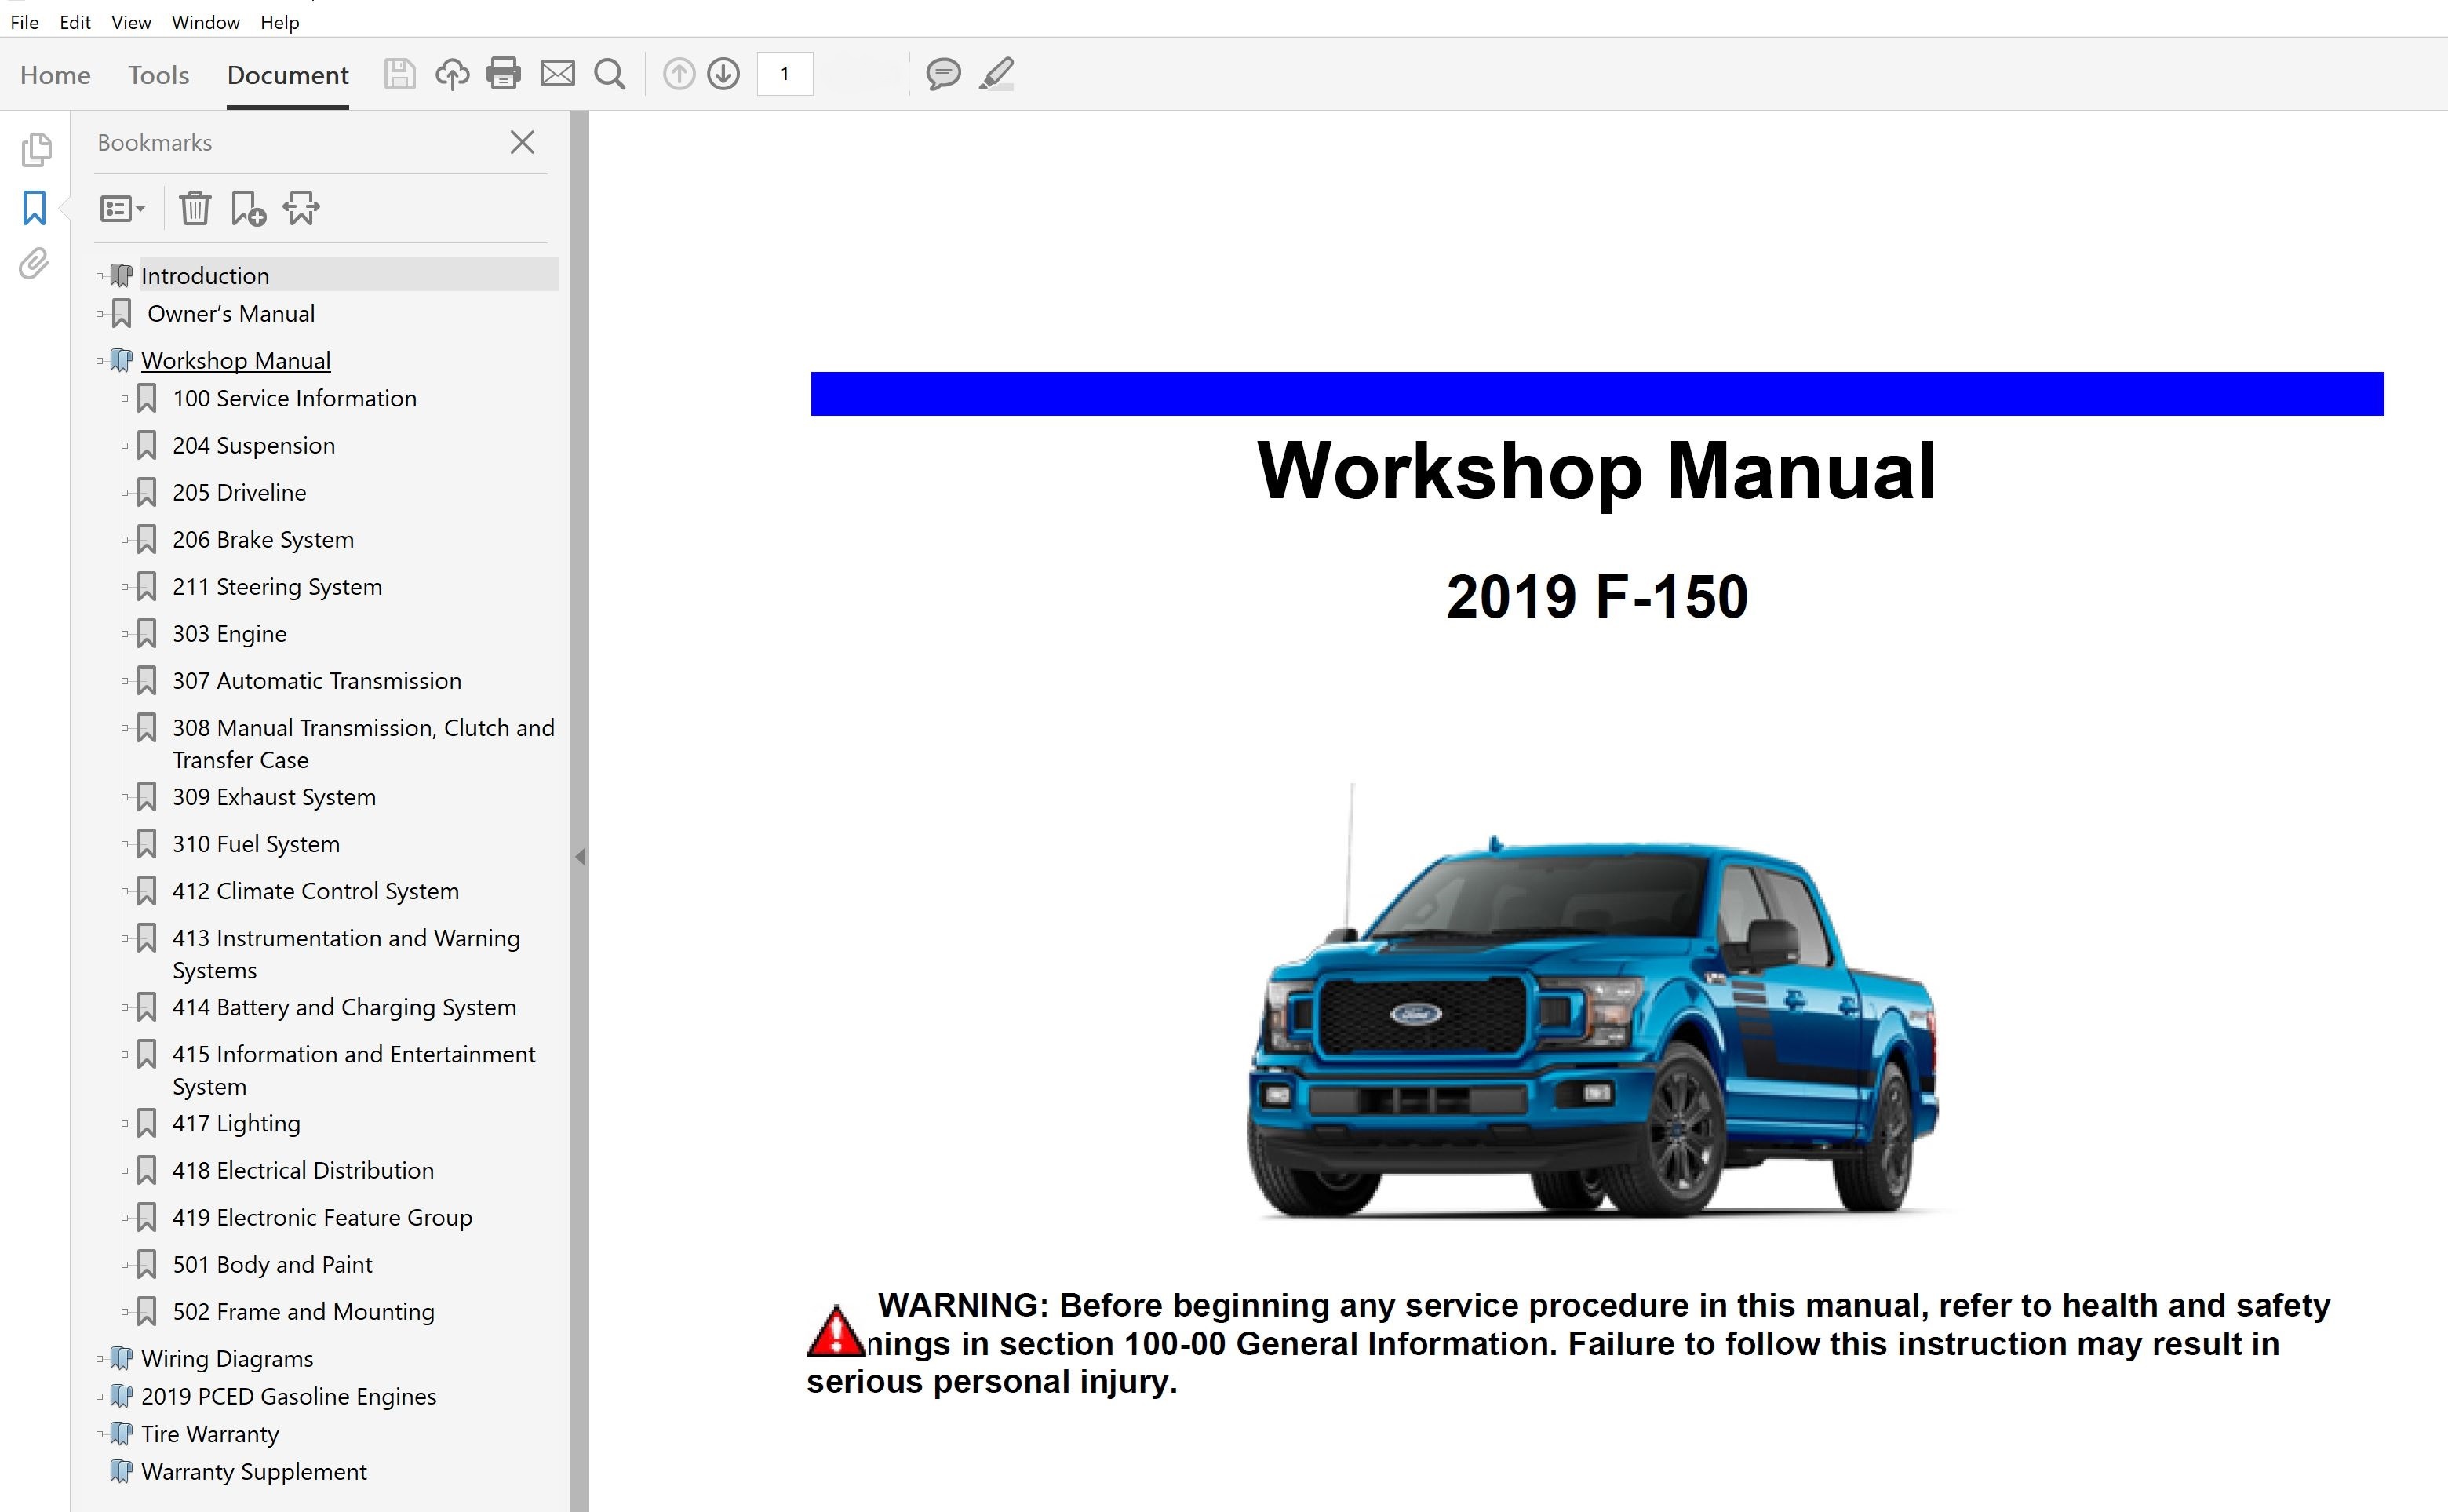Delete bookmark with trash icon
This screenshot has width=2448, height=1512.
click(x=194, y=209)
